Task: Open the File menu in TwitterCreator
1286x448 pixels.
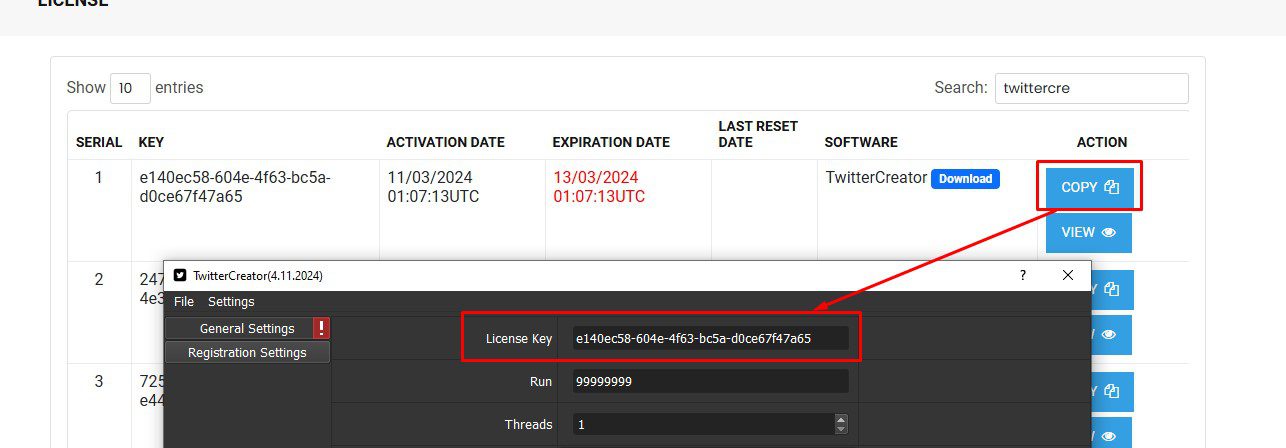Action: click(x=184, y=301)
